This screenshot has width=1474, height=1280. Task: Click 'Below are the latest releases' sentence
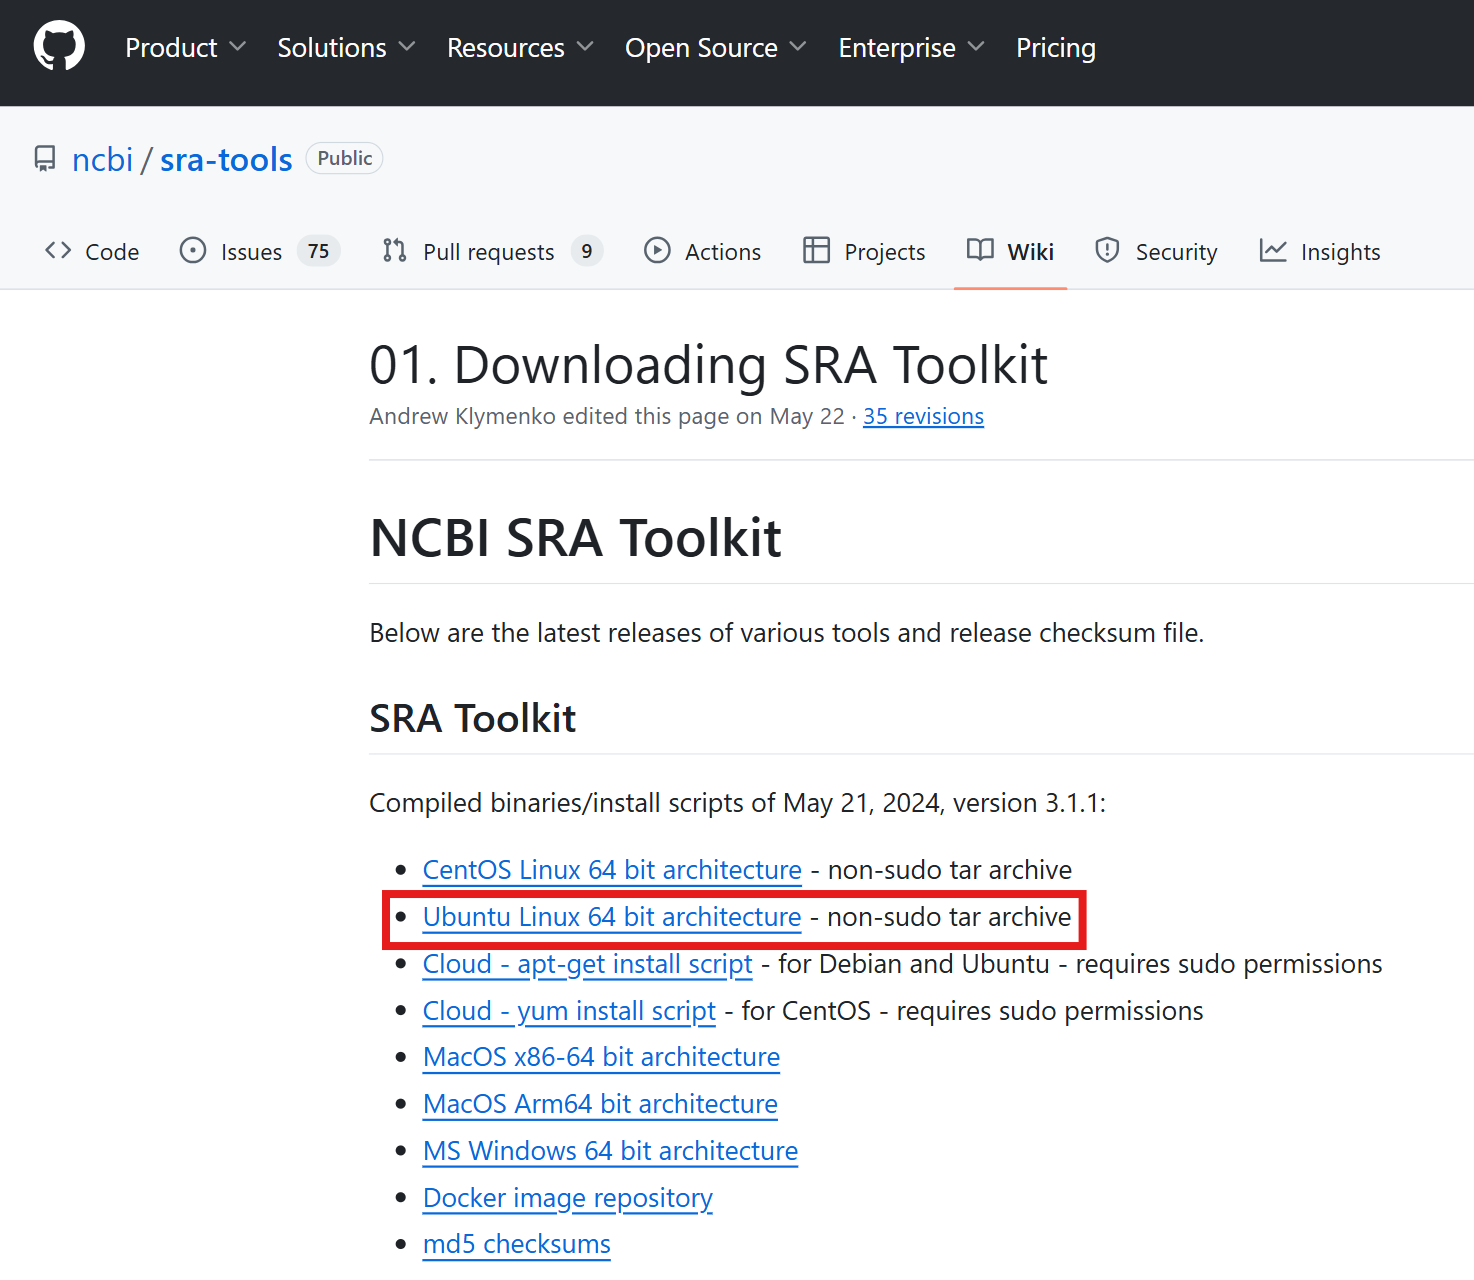786,633
